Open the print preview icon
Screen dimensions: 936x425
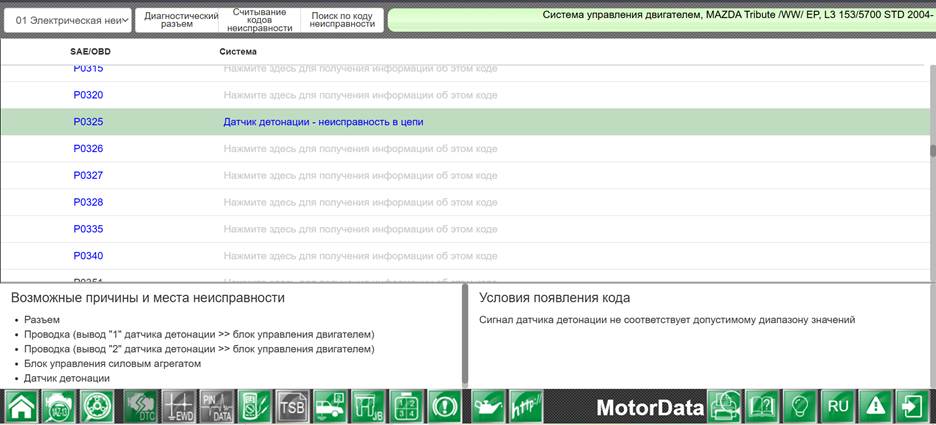coord(725,406)
